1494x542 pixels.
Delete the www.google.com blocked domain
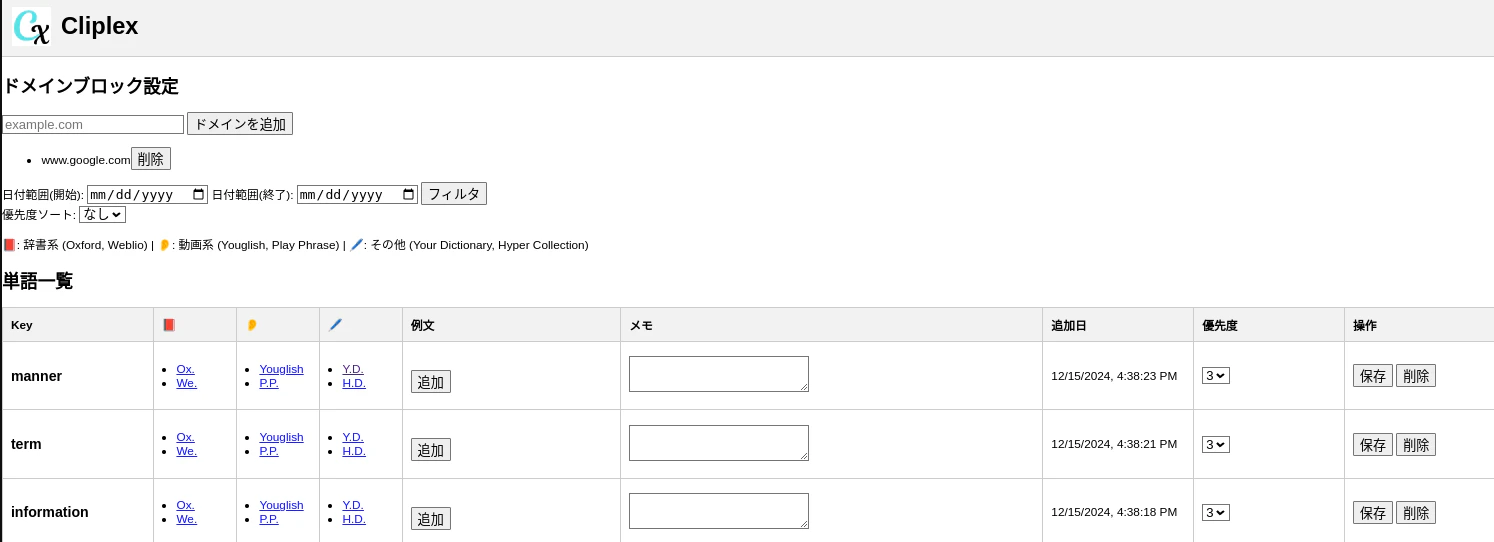(151, 159)
